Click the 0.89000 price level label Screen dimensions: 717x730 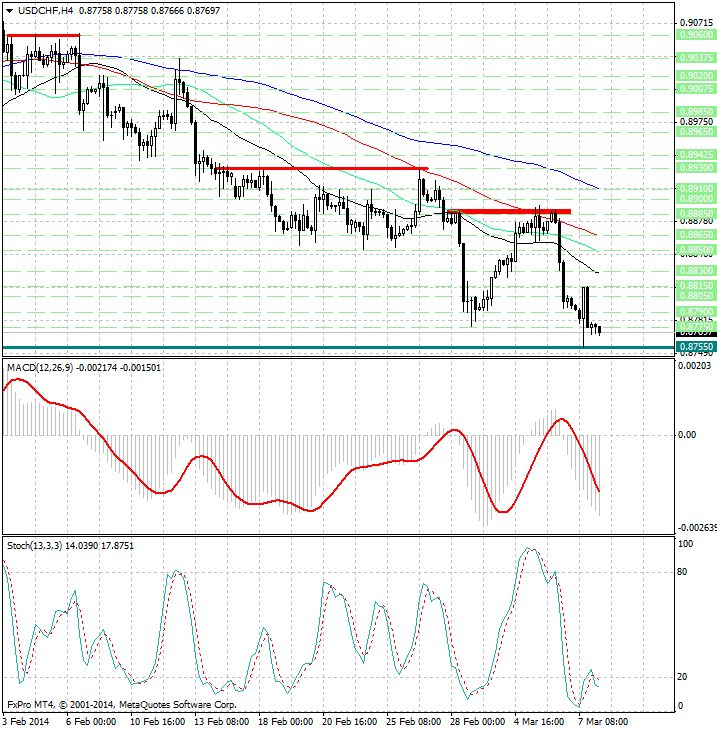(696, 198)
